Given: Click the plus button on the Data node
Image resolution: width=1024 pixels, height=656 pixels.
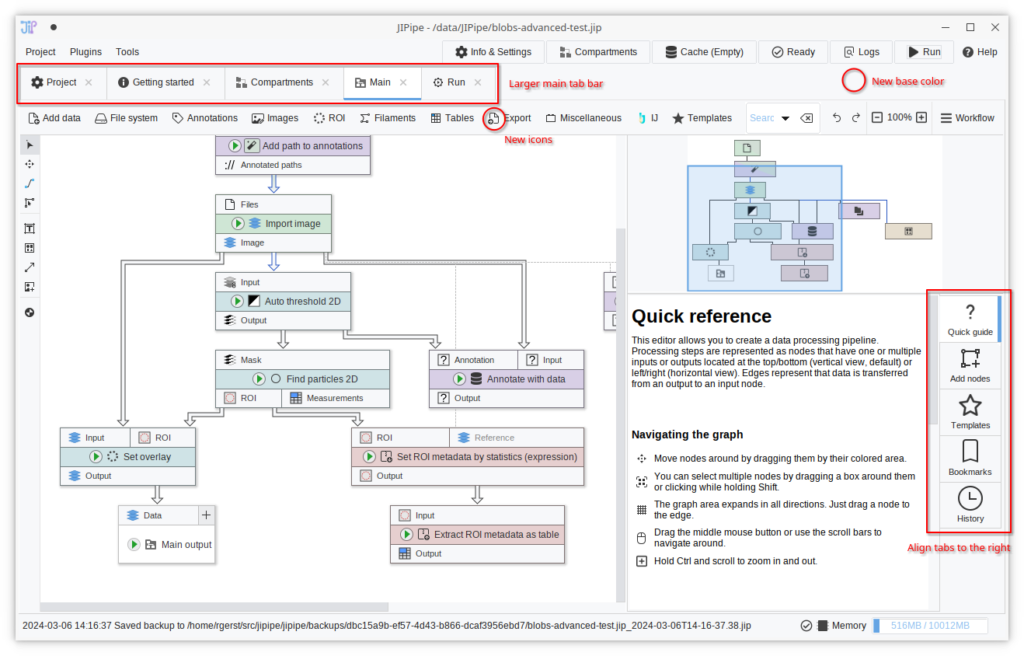Looking at the screenshot, I should (x=206, y=515).
